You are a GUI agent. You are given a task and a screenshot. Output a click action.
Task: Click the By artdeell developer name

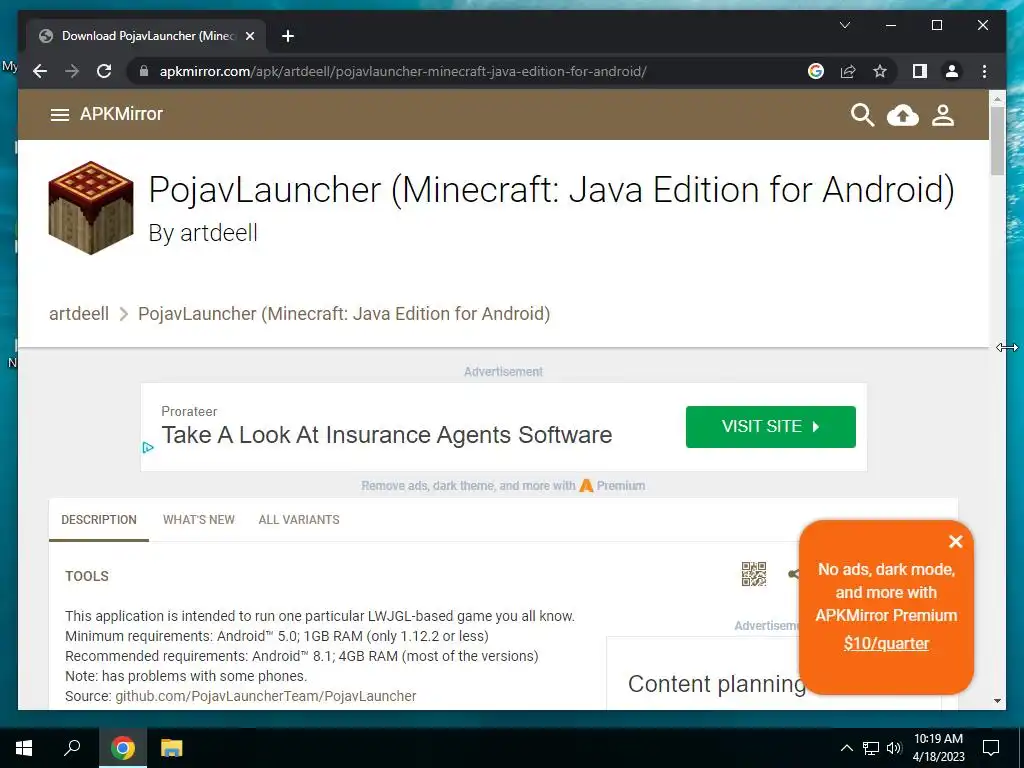coord(203,233)
